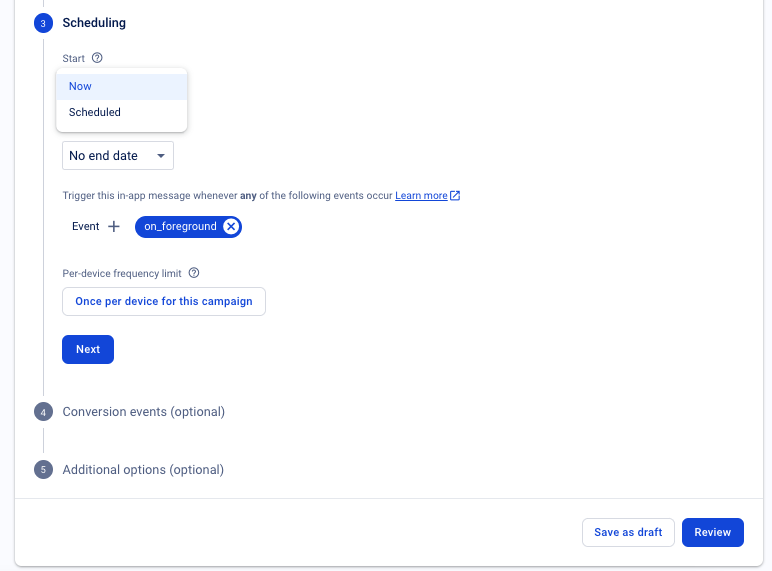
Task: Save the campaign as draft
Action: (628, 532)
